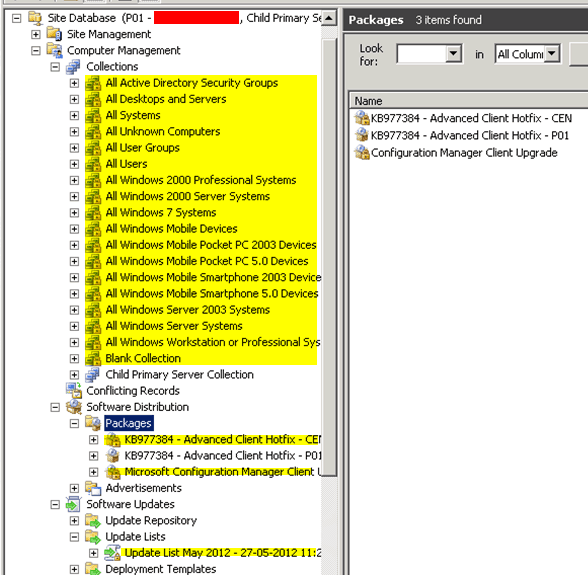Select All Desktops and Servers collection

(x=166, y=99)
